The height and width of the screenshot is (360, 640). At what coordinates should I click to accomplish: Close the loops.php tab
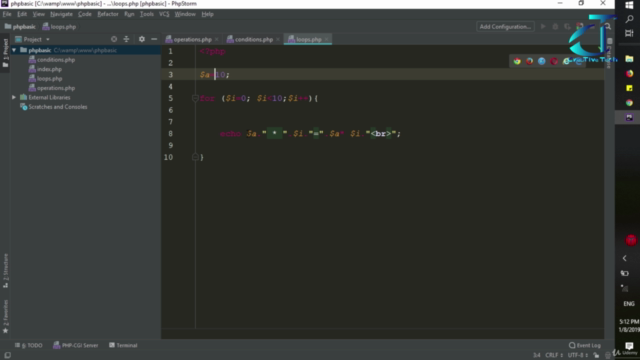[327, 40]
